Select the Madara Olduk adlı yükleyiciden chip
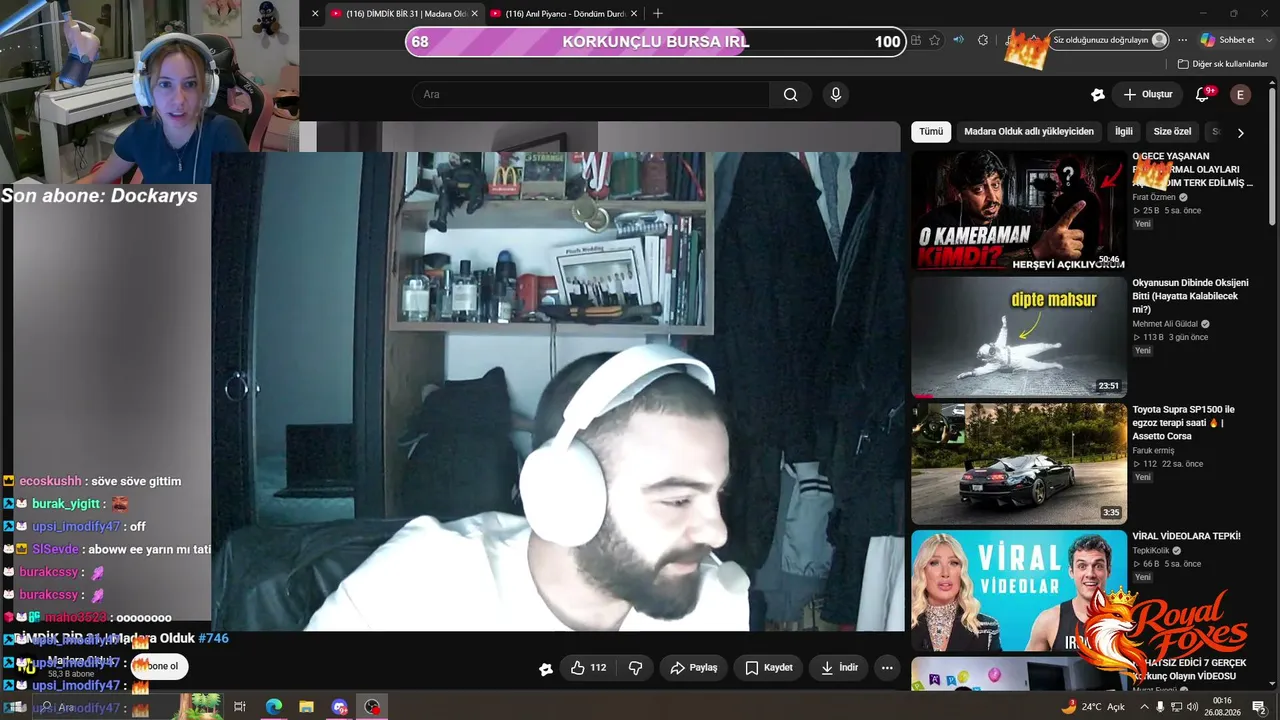Image resolution: width=1280 pixels, height=720 pixels. point(1029,132)
